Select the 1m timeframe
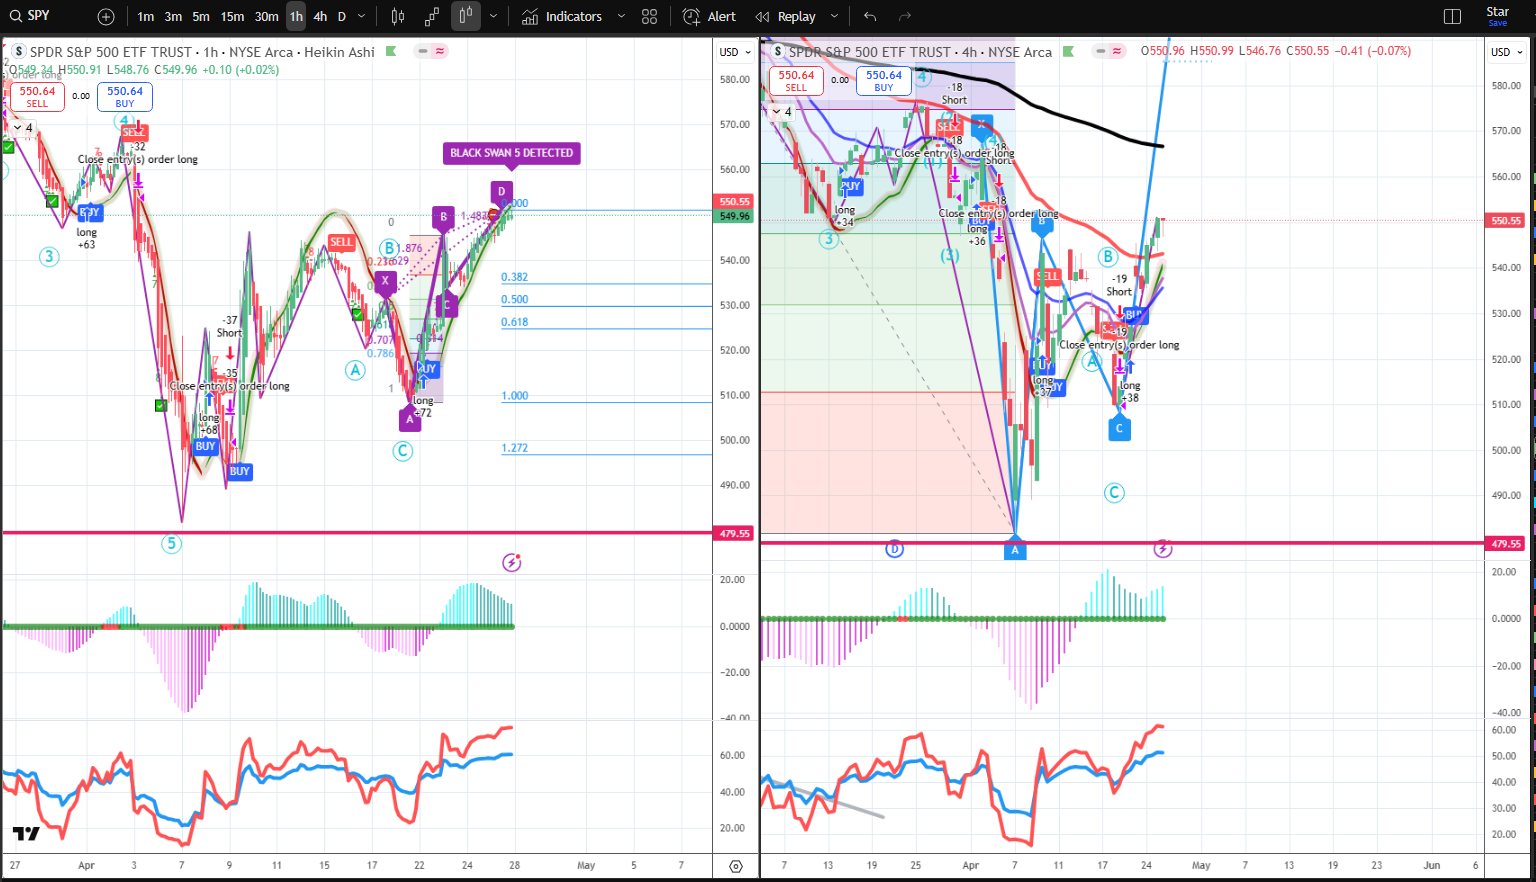The image size is (1536, 882). tap(146, 17)
